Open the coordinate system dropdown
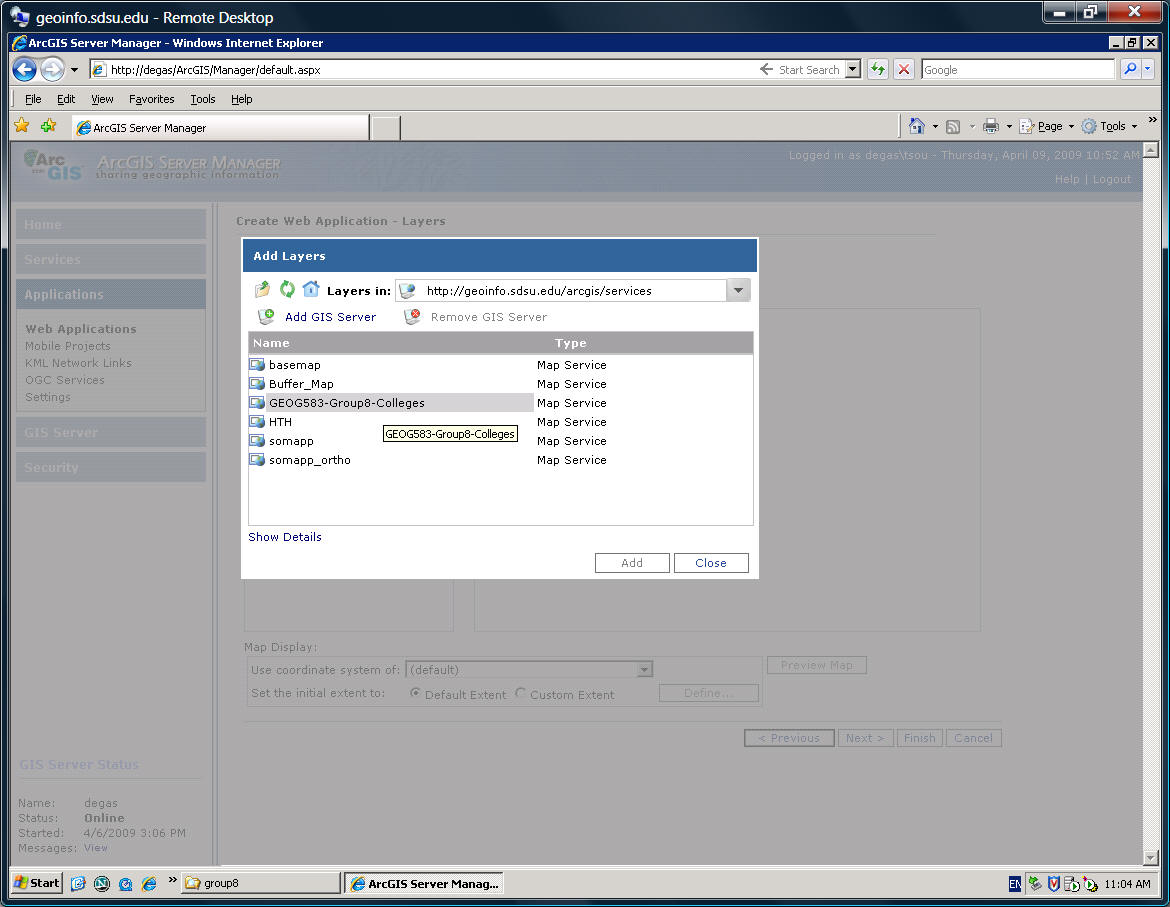 coord(645,670)
